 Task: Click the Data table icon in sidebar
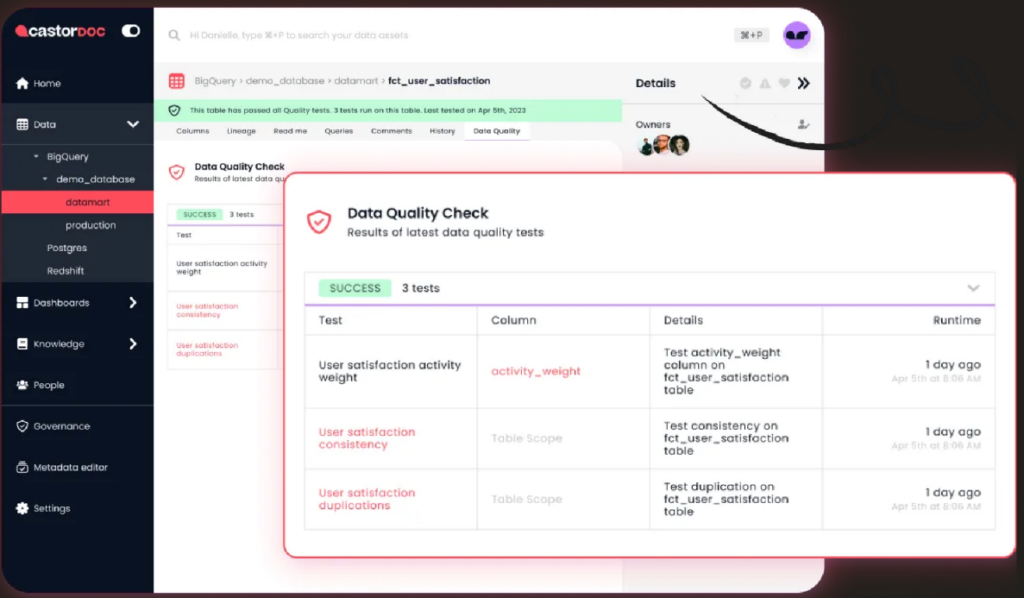coord(22,124)
